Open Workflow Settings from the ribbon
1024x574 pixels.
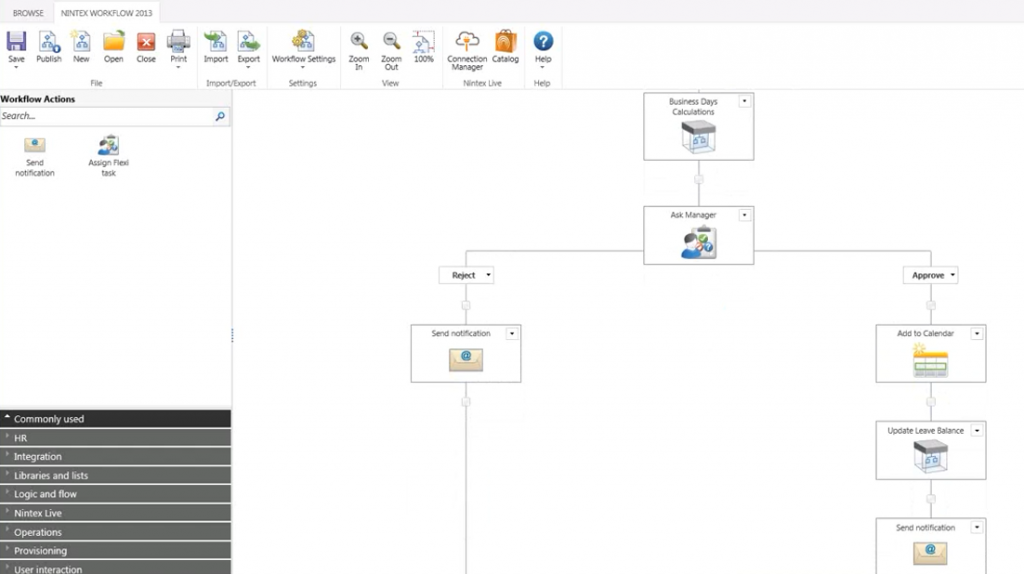click(303, 42)
